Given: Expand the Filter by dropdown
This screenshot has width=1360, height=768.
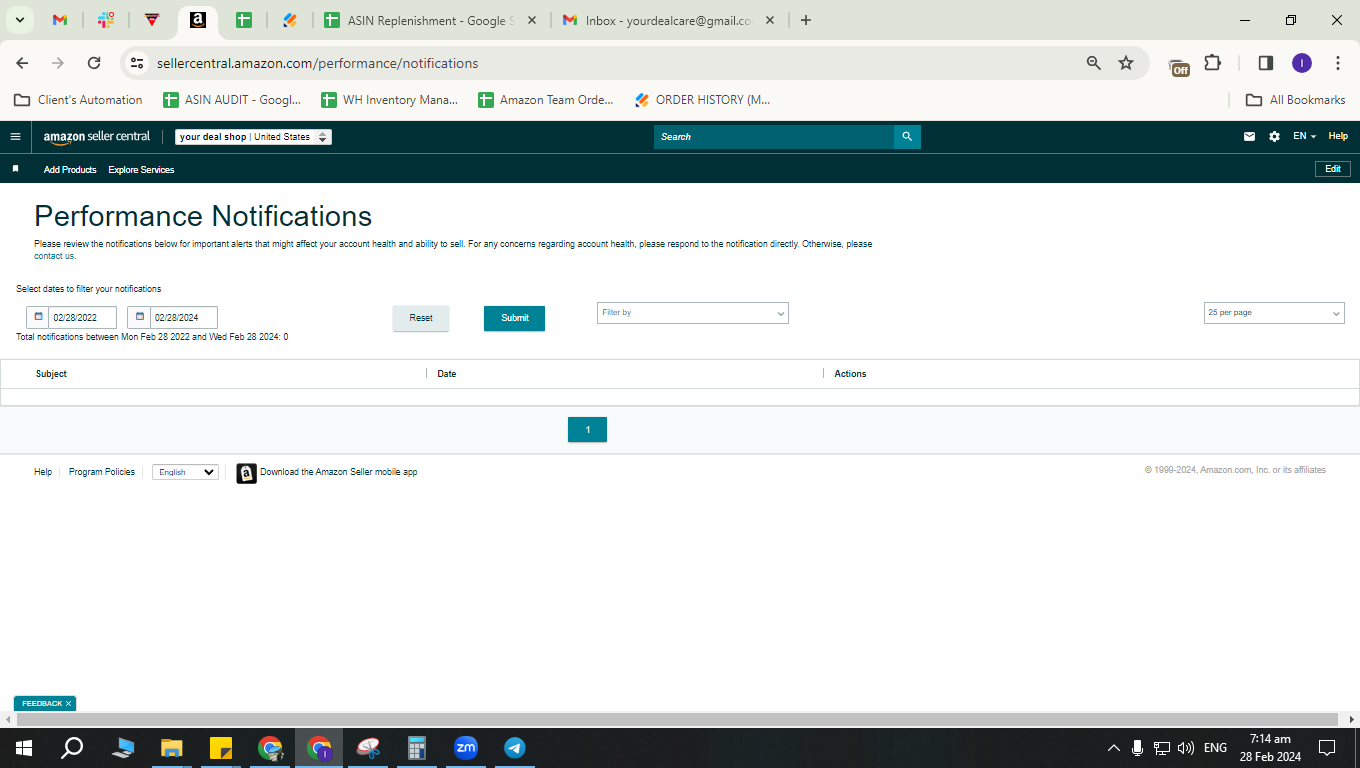Looking at the screenshot, I should [693, 313].
